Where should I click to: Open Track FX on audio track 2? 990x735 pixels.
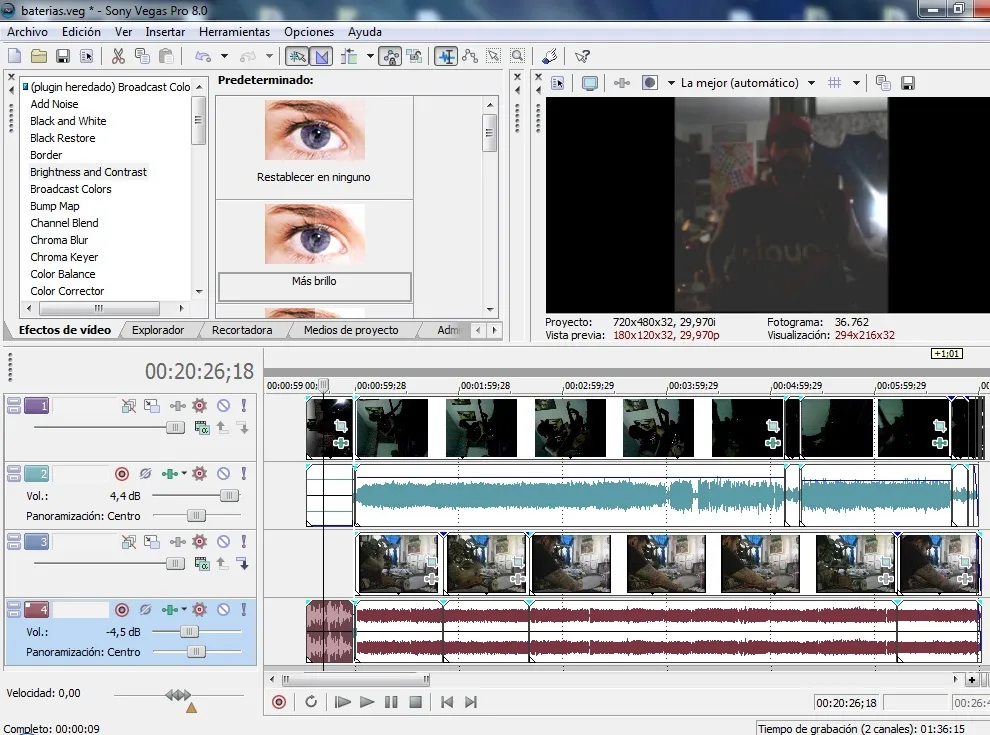[x=199, y=473]
